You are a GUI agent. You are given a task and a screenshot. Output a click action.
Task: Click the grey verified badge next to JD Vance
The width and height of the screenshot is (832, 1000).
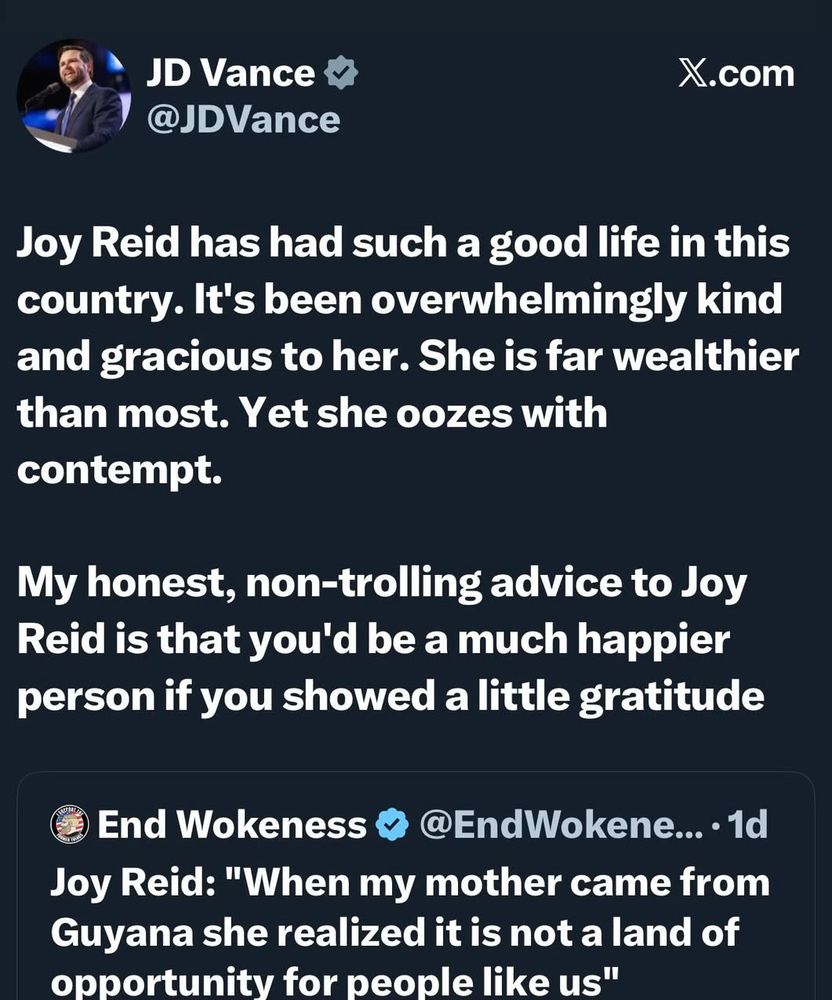343,71
